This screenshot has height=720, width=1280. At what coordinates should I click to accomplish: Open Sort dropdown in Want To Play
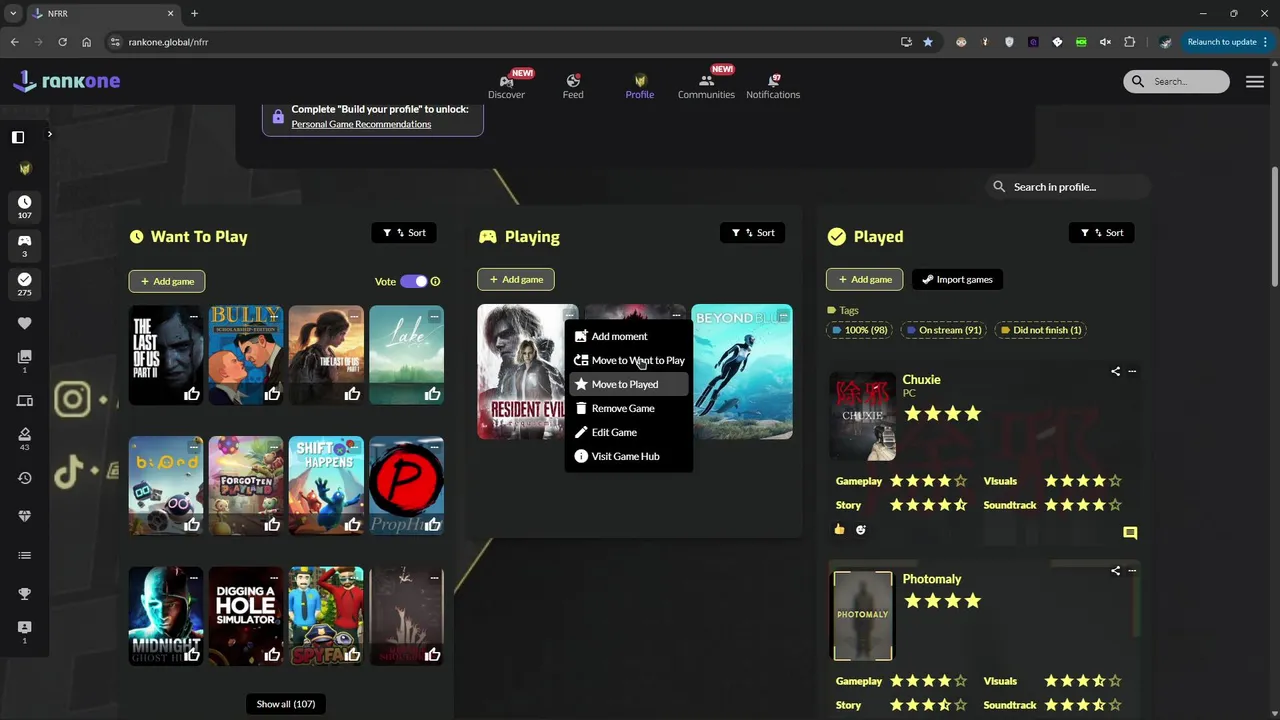pyautogui.click(x=404, y=233)
